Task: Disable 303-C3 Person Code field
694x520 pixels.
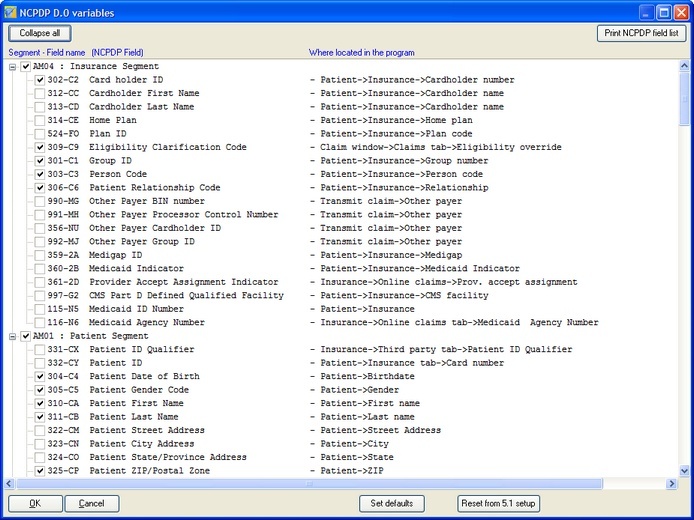Action: 40,174
